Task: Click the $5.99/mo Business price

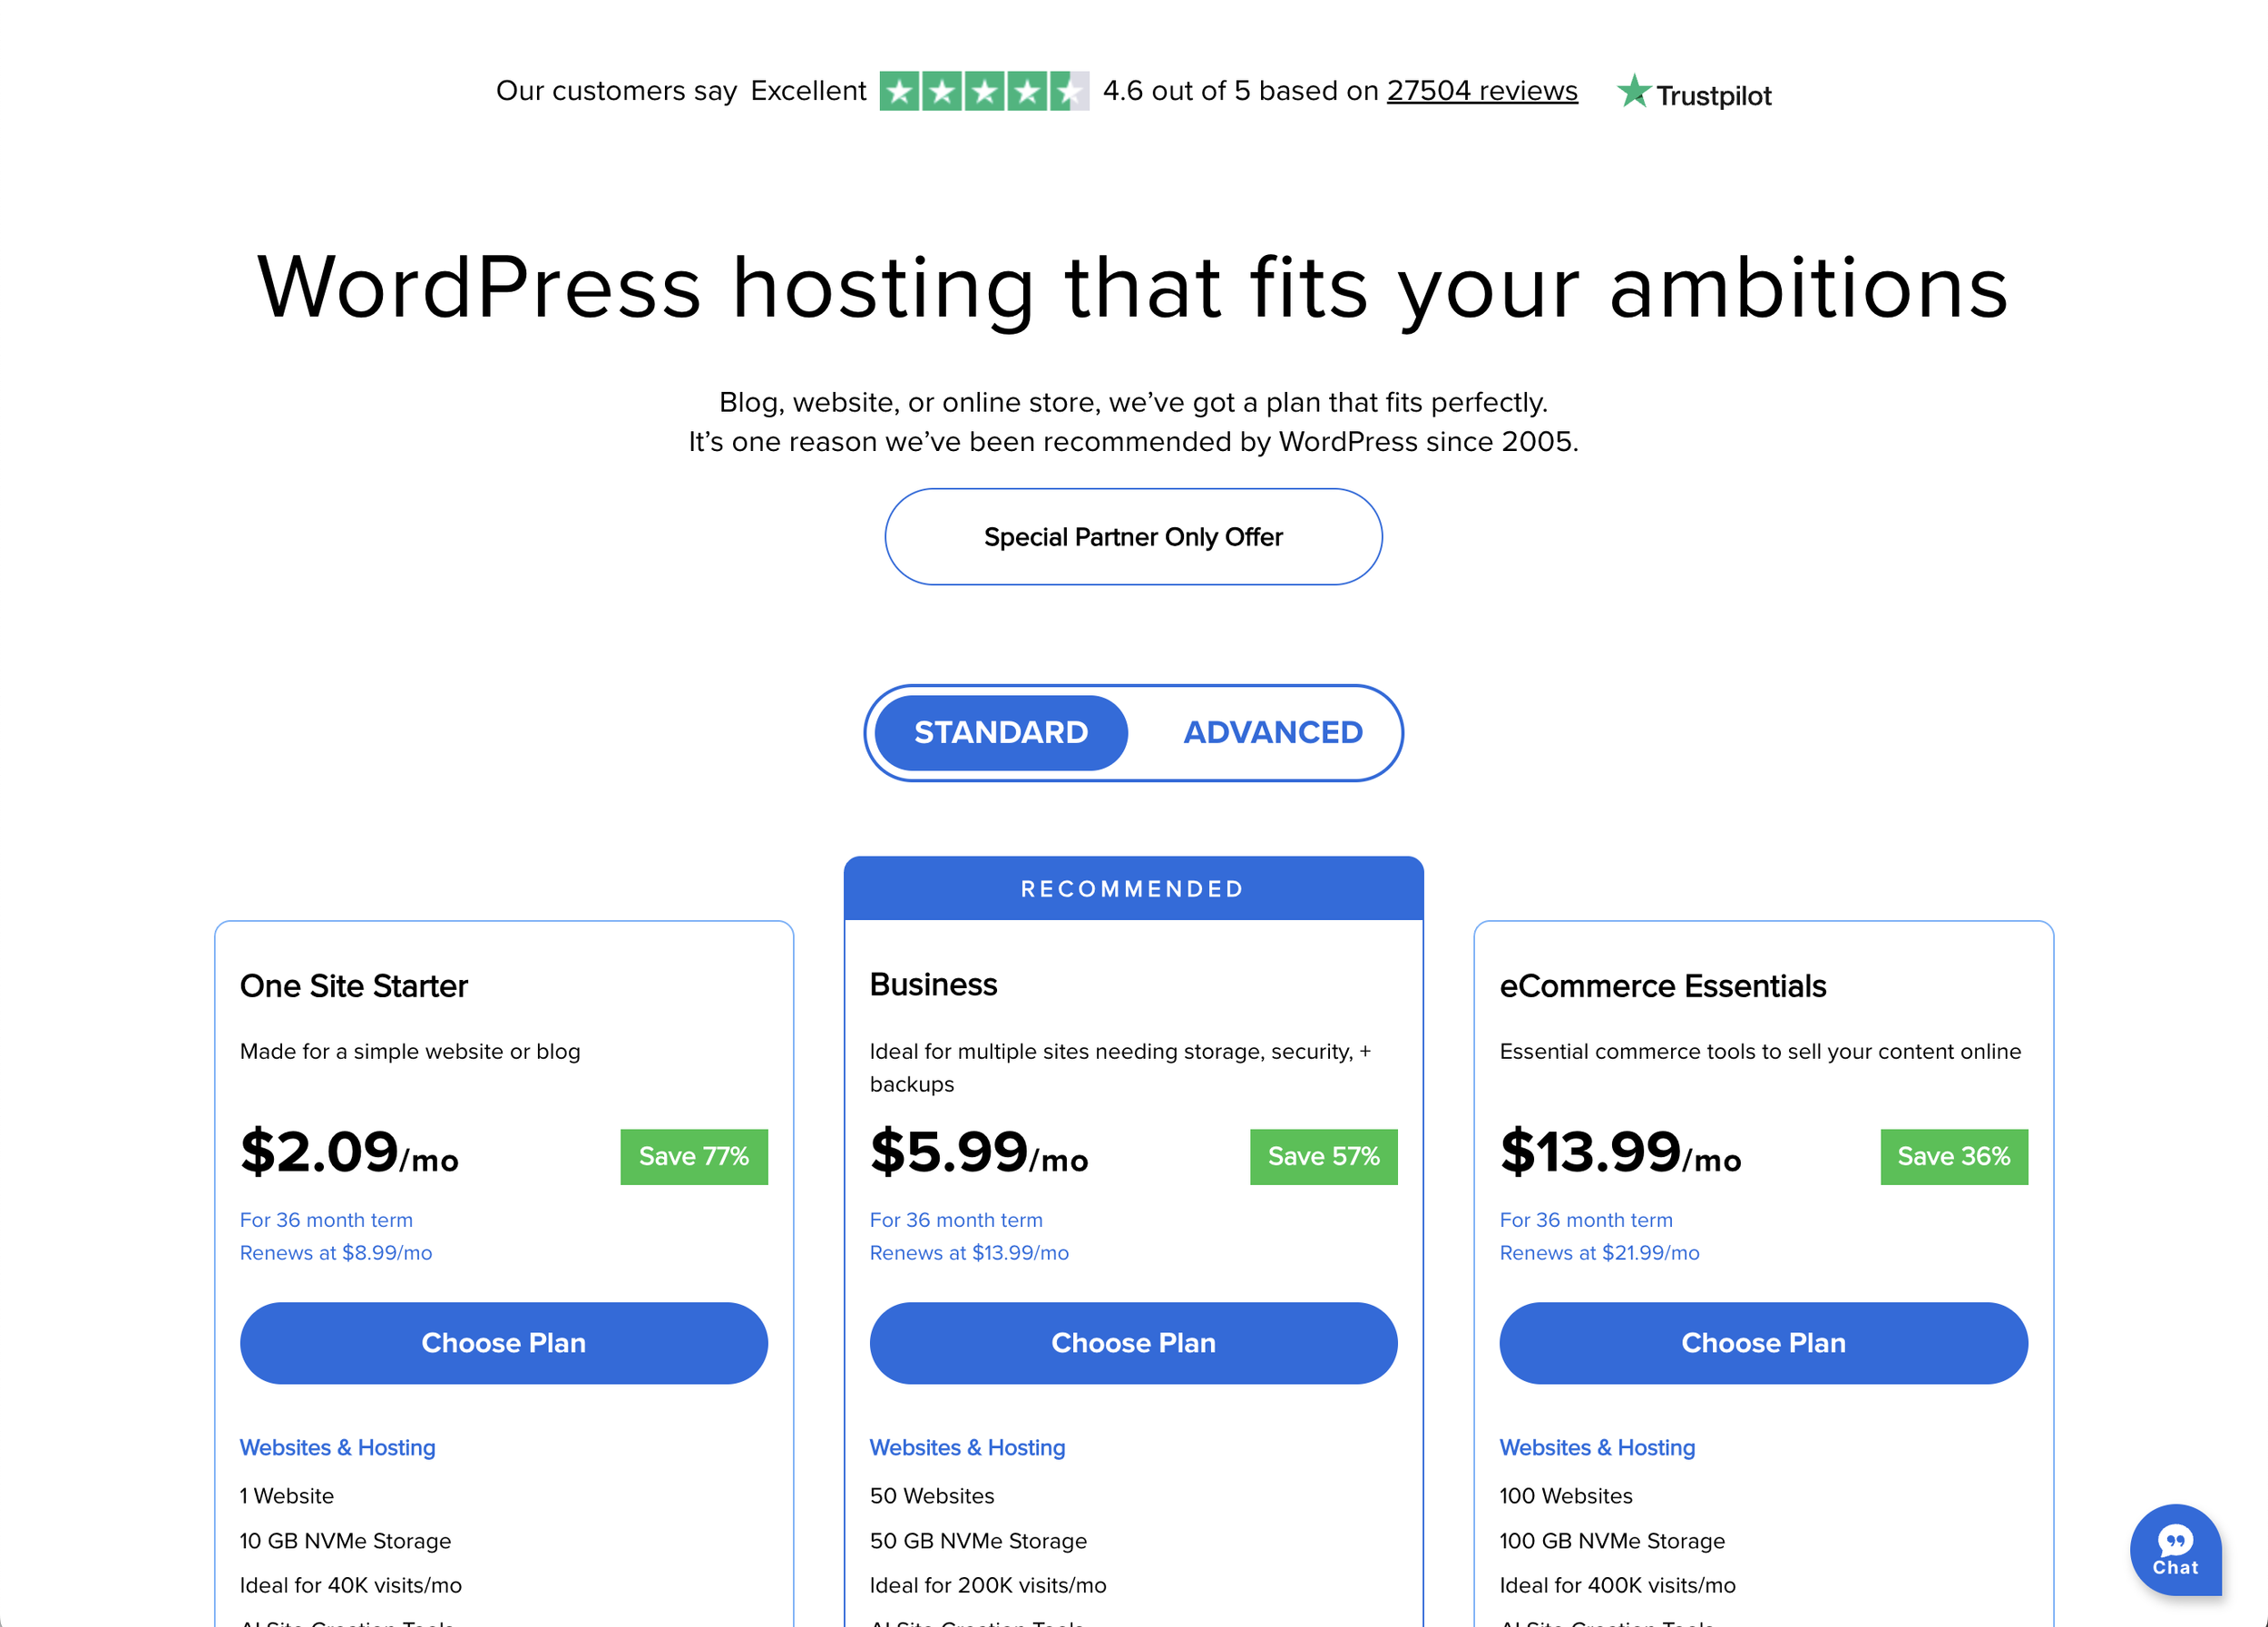Action: [x=978, y=1152]
